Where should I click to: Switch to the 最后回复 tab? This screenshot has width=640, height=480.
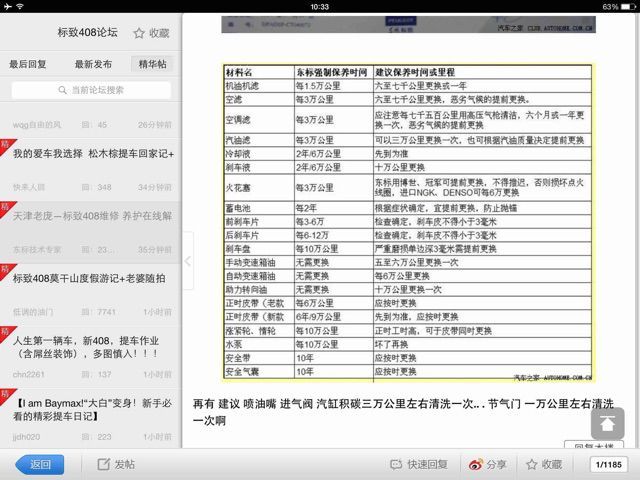[28, 64]
